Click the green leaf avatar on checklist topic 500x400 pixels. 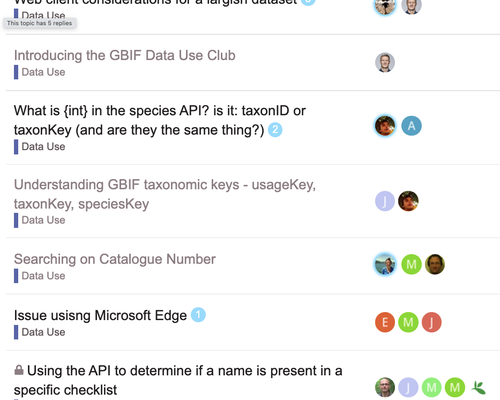click(478, 387)
